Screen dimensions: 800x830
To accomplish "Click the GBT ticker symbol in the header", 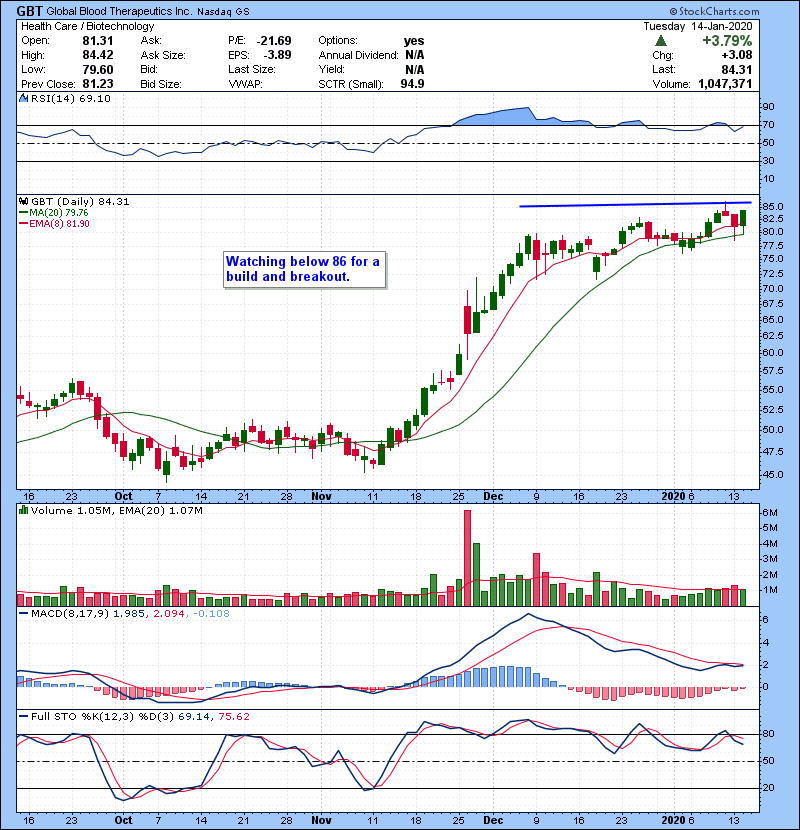I will point(30,11).
